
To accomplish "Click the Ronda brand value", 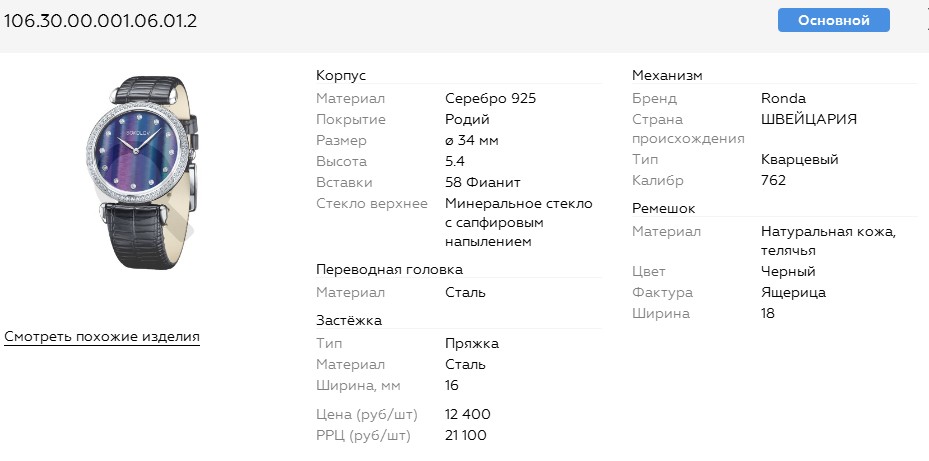I will 783,99.
